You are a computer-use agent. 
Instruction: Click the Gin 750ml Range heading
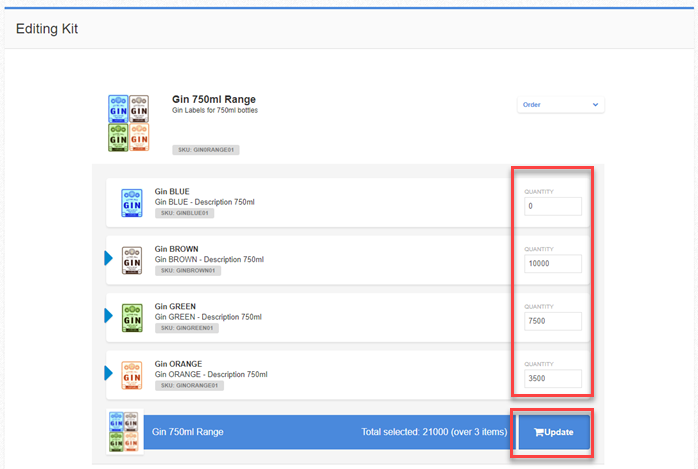coord(214,99)
